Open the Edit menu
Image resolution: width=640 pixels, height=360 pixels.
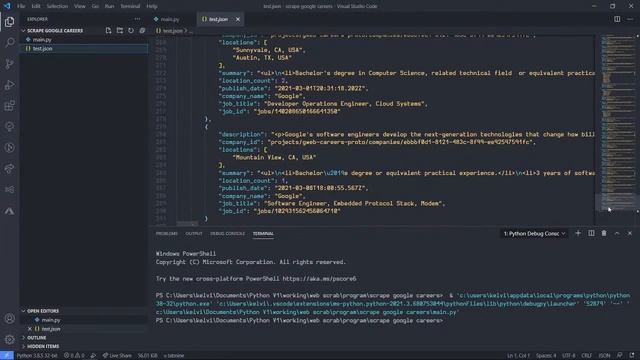(x=36, y=6)
